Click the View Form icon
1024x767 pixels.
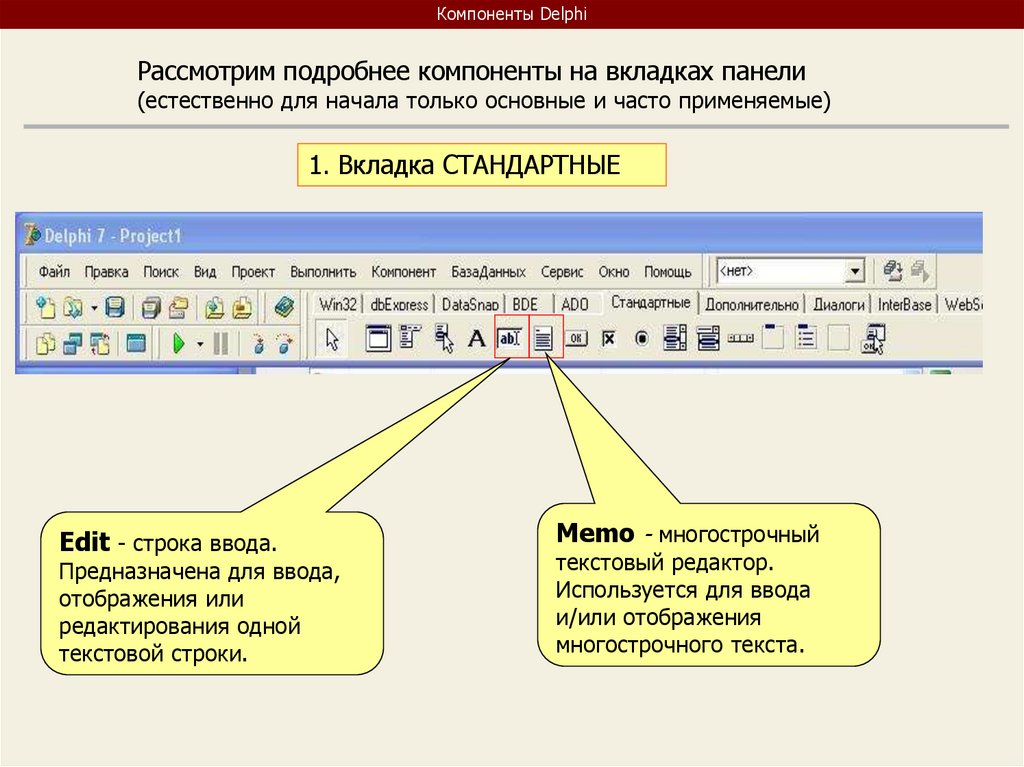(72, 343)
